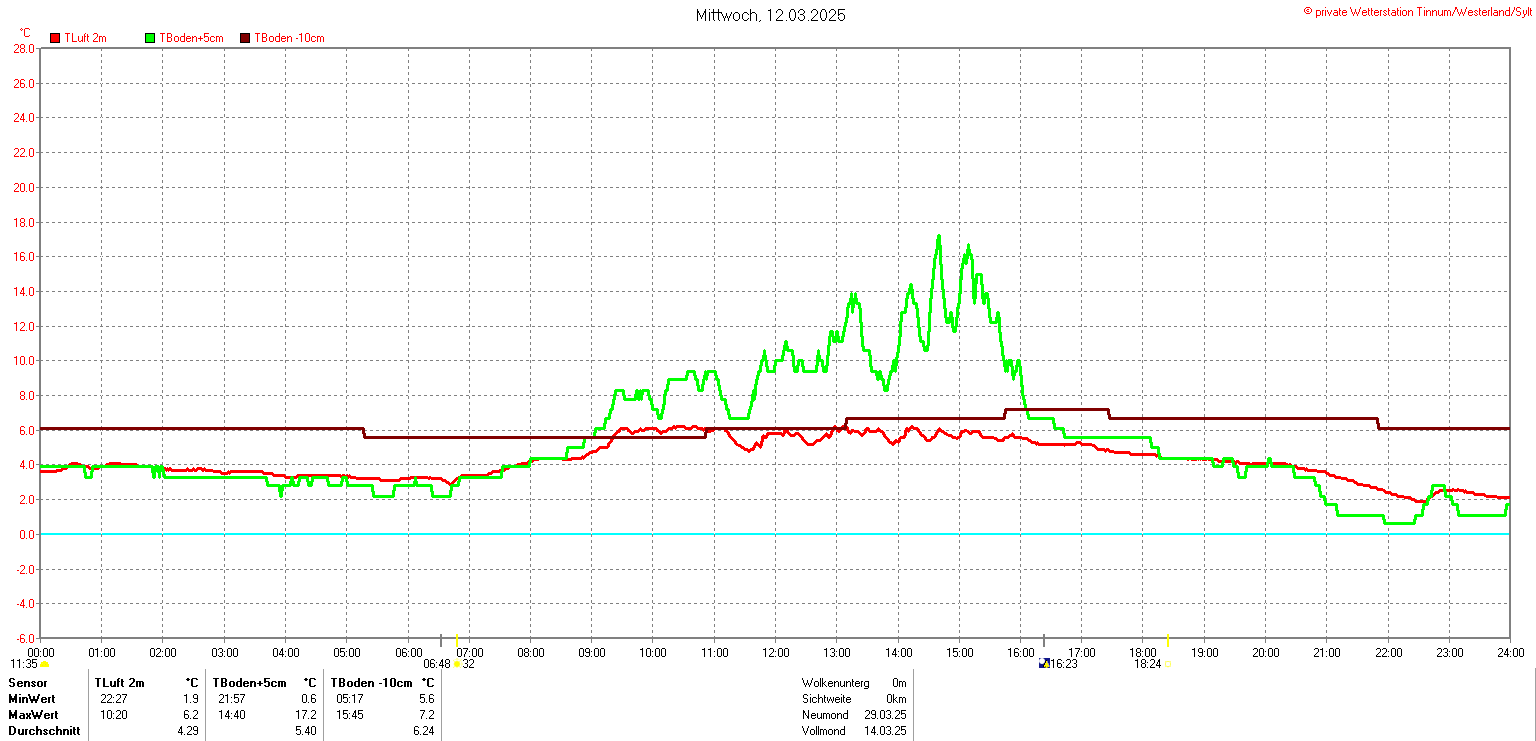Click the yellow sunrise marker on time axis
The height and width of the screenshot is (741, 1536).
pyautogui.click(x=456, y=640)
